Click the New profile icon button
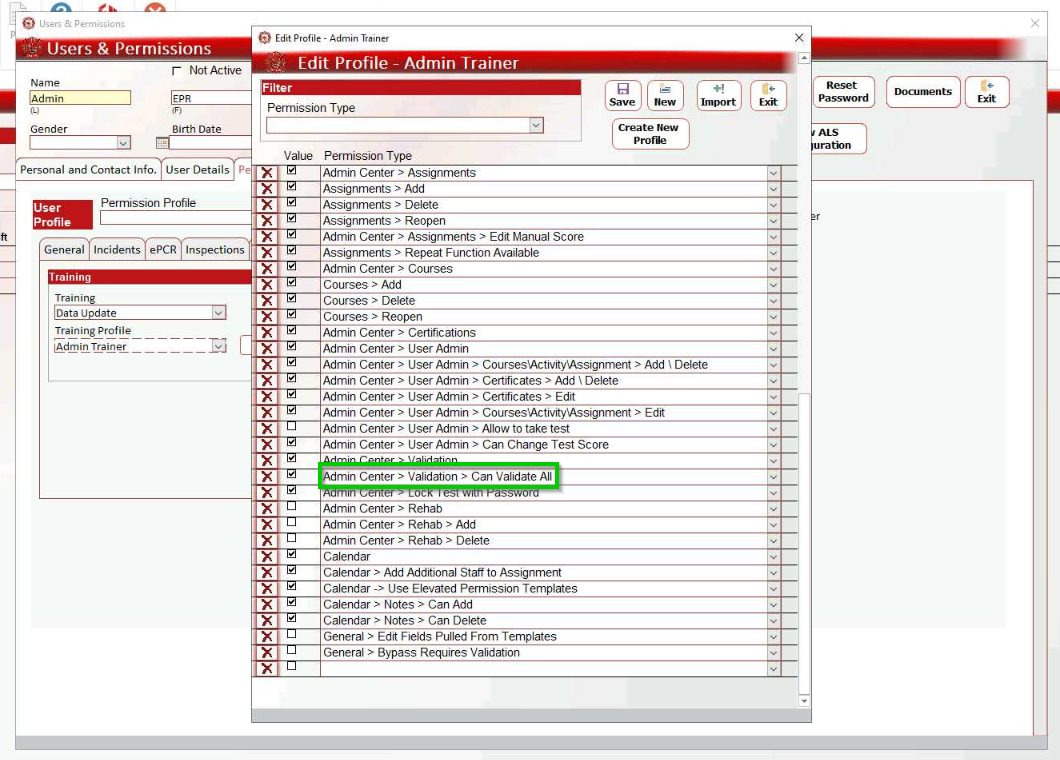Image resolution: width=1060 pixels, height=760 pixels. pos(665,95)
